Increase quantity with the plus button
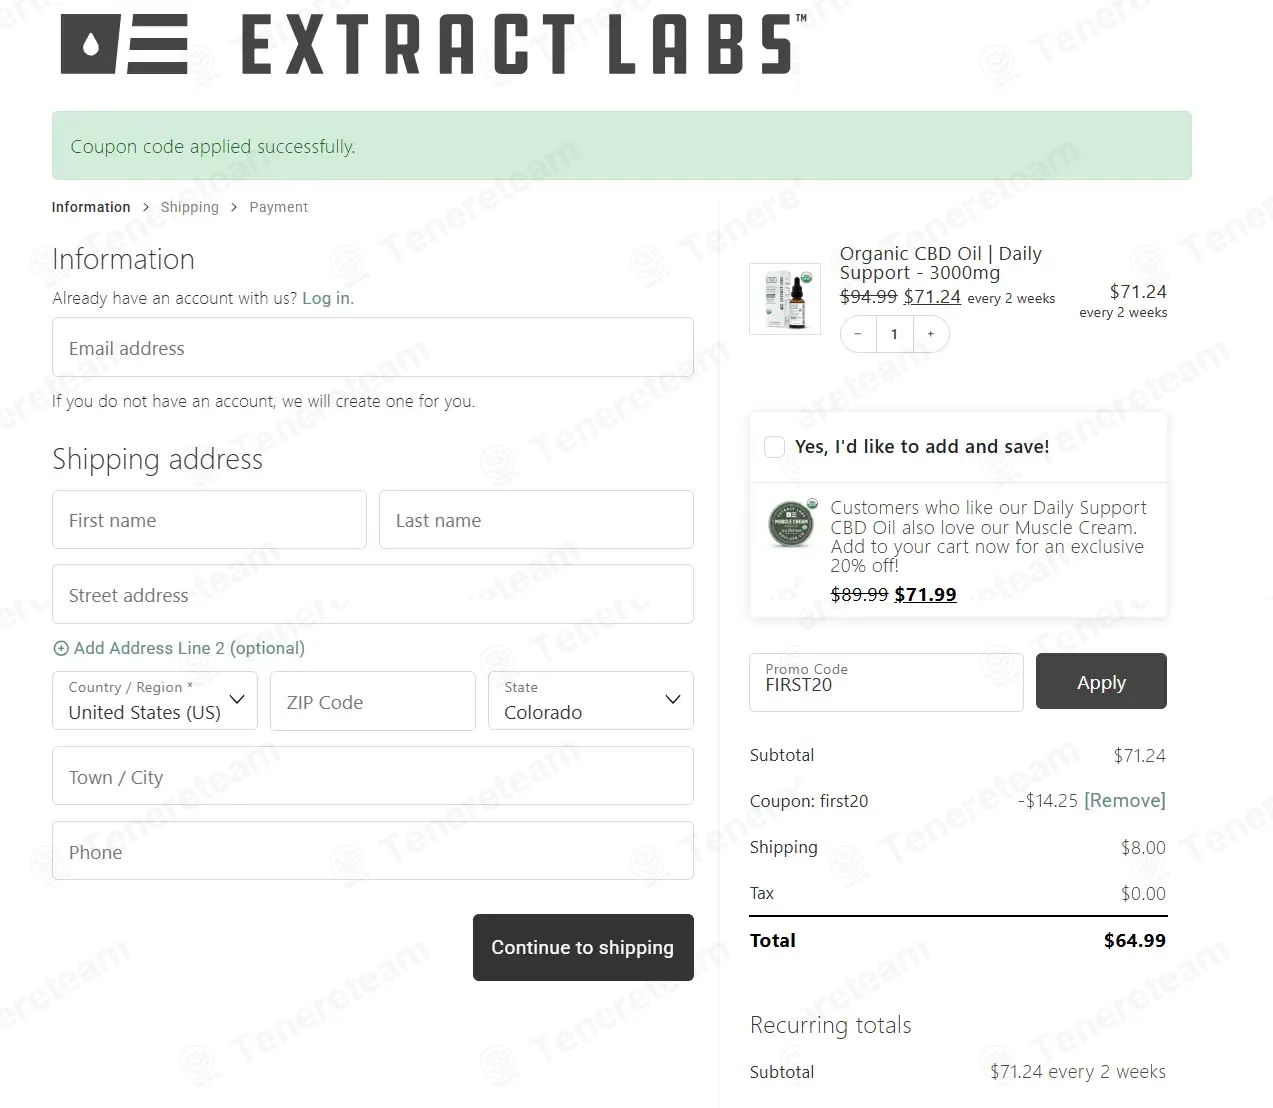Viewport: 1273px width, 1108px height. pyautogui.click(x=931, y=334)
